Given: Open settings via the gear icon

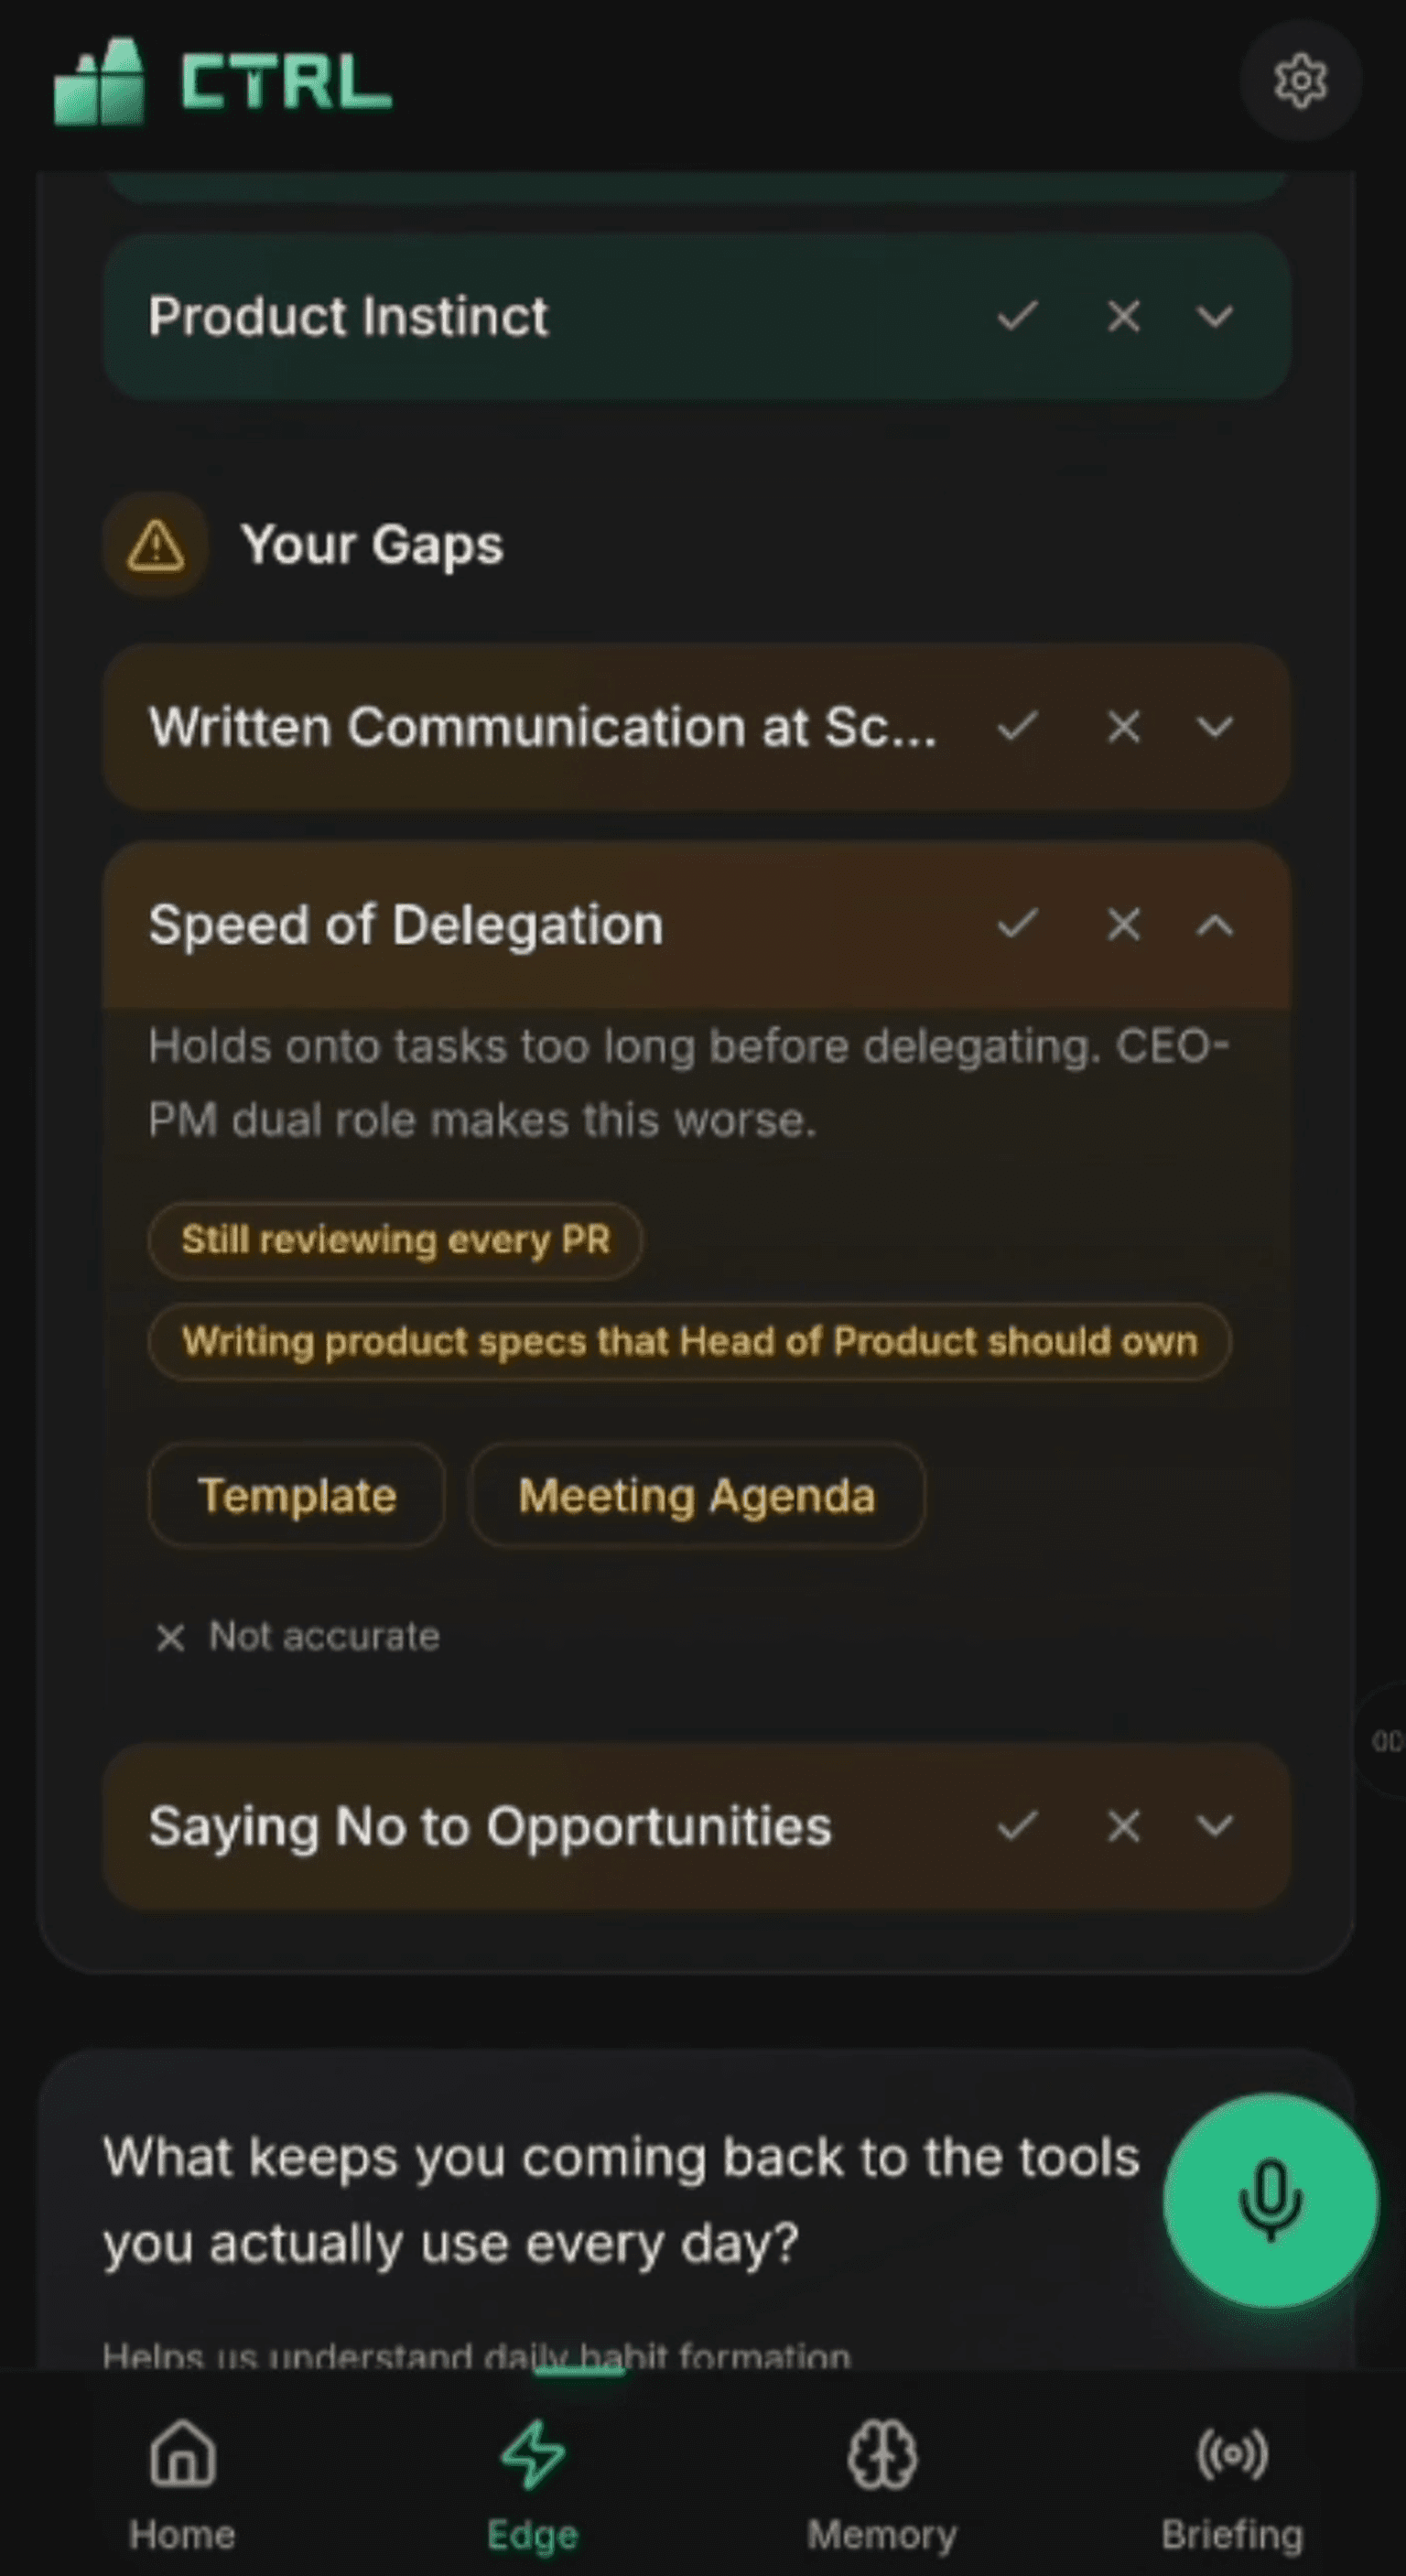Looking at the screenshot, I should pos(1299,81).
